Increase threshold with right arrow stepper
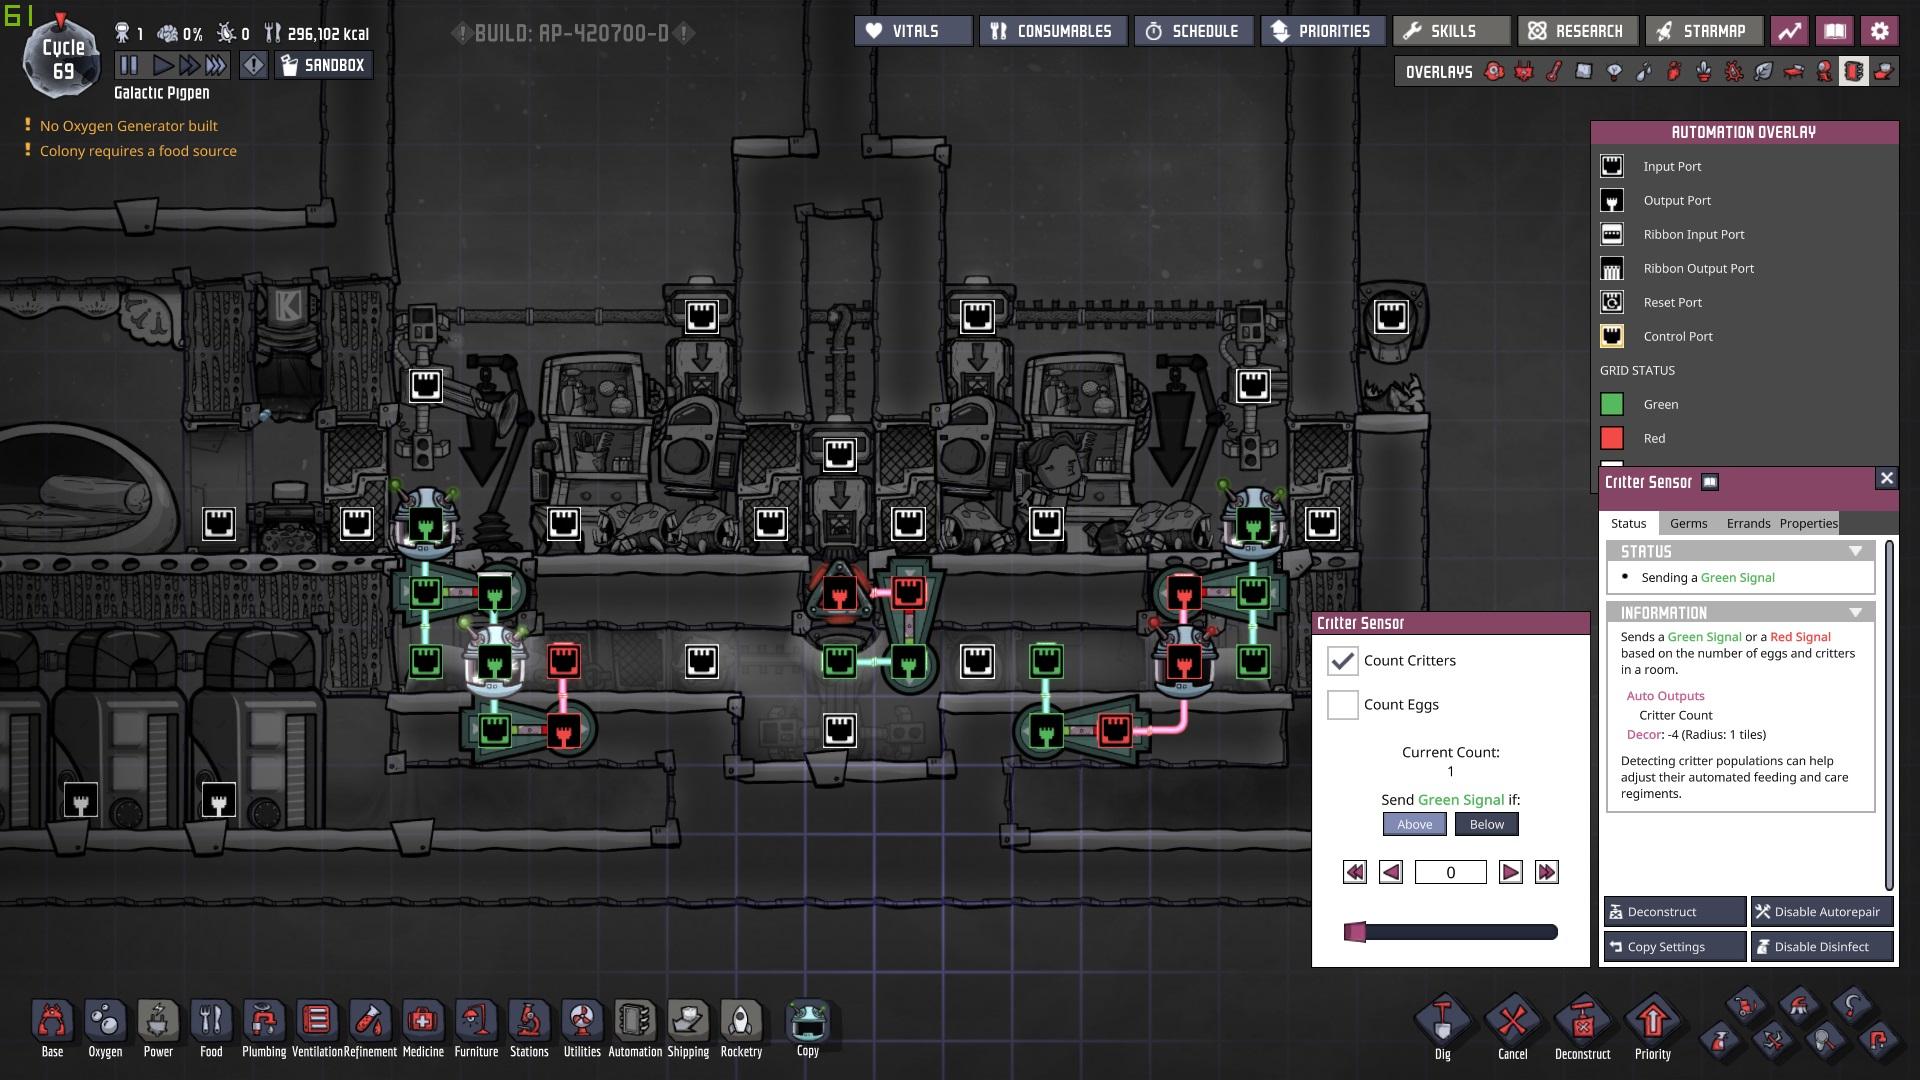This screenshot has width=1920, height=1080. tap(1510, 873)
